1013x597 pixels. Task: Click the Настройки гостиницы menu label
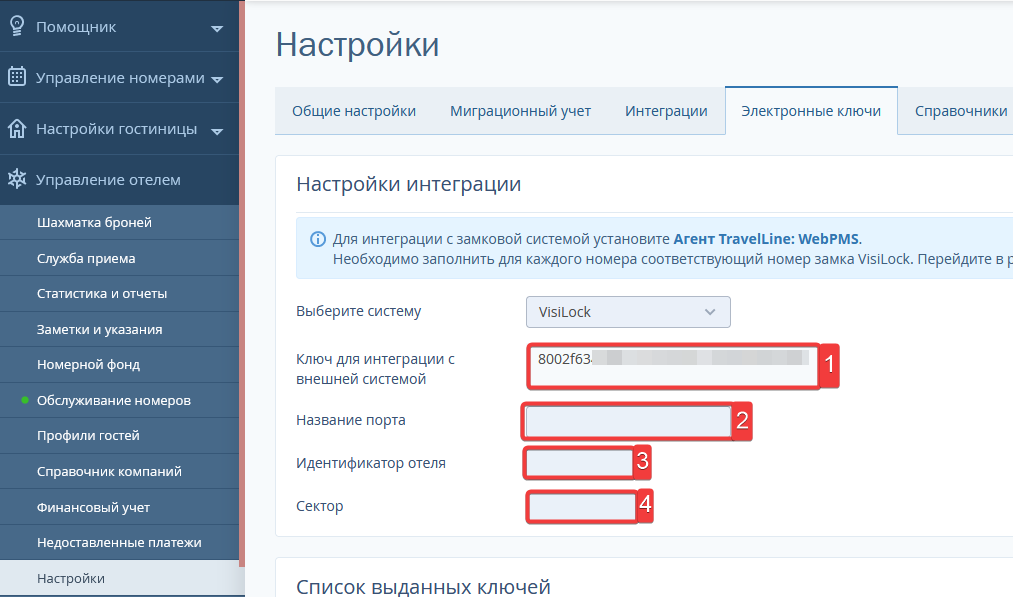pos(116,129)
